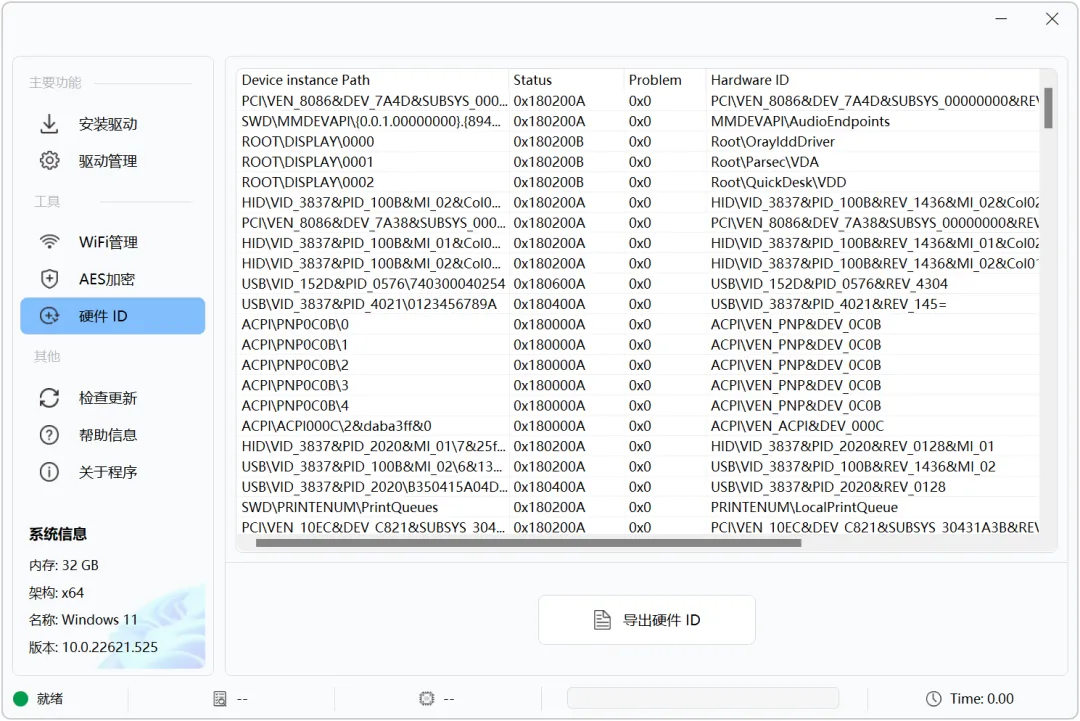This screenshot has width=1080, height=721.
Task: Click the 版本: 10.0.22621.525 text
Action: pos(93,647)
